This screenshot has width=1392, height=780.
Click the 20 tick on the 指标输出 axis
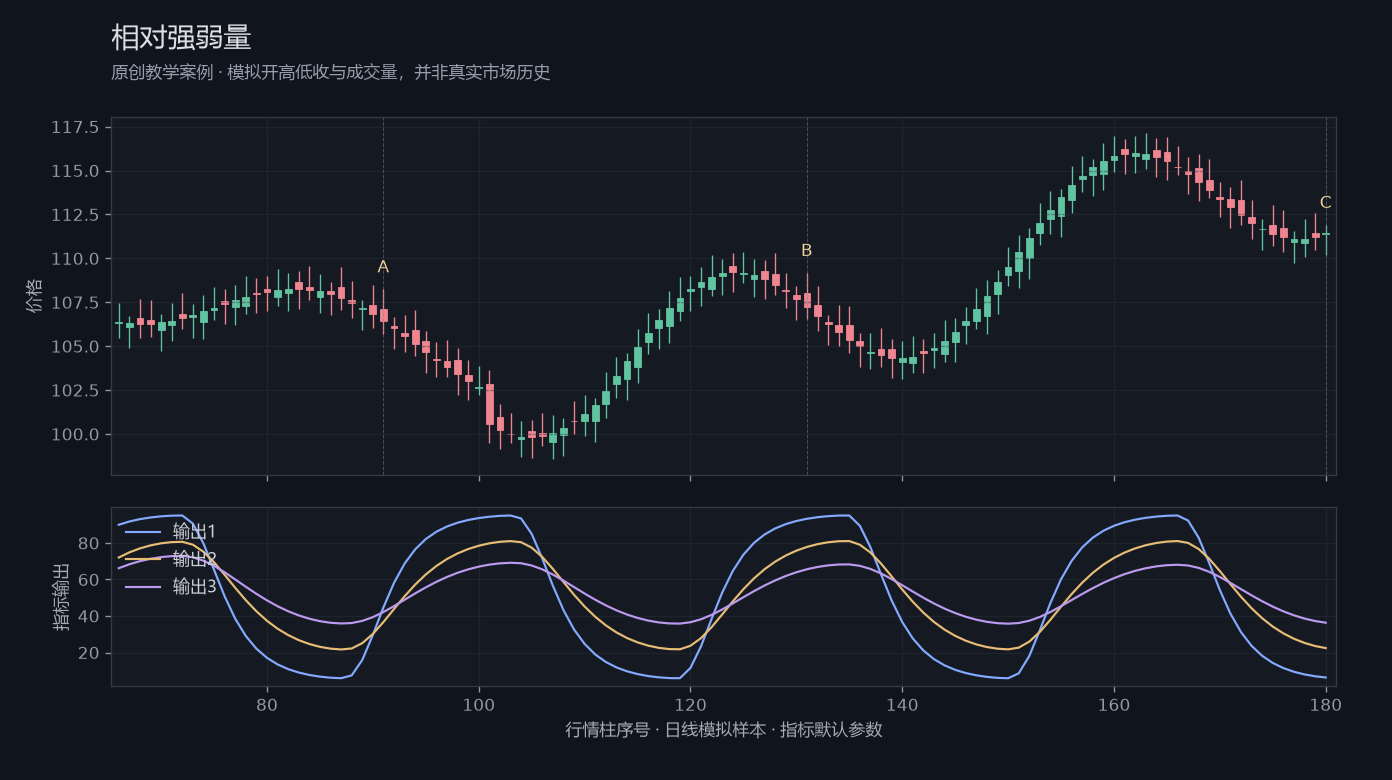point(88,653)
